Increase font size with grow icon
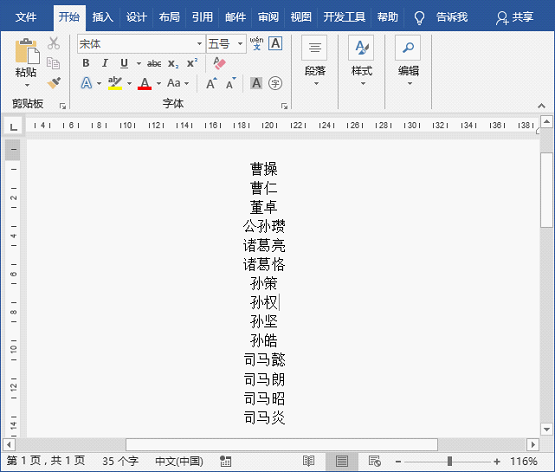Screen dimensions: 555x472 211,84
